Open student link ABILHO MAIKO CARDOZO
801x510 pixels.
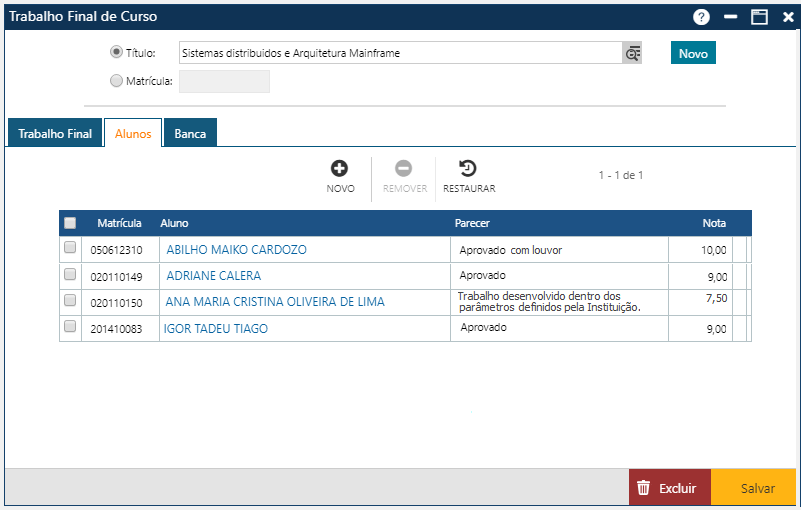coord(237,250)
